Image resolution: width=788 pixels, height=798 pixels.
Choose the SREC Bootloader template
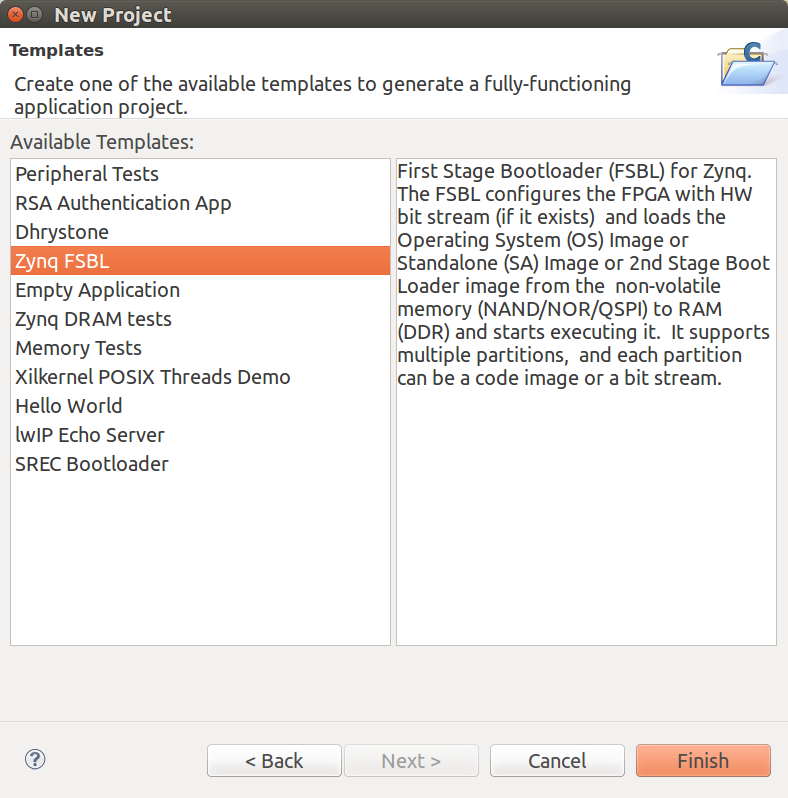tap(92, 464)
